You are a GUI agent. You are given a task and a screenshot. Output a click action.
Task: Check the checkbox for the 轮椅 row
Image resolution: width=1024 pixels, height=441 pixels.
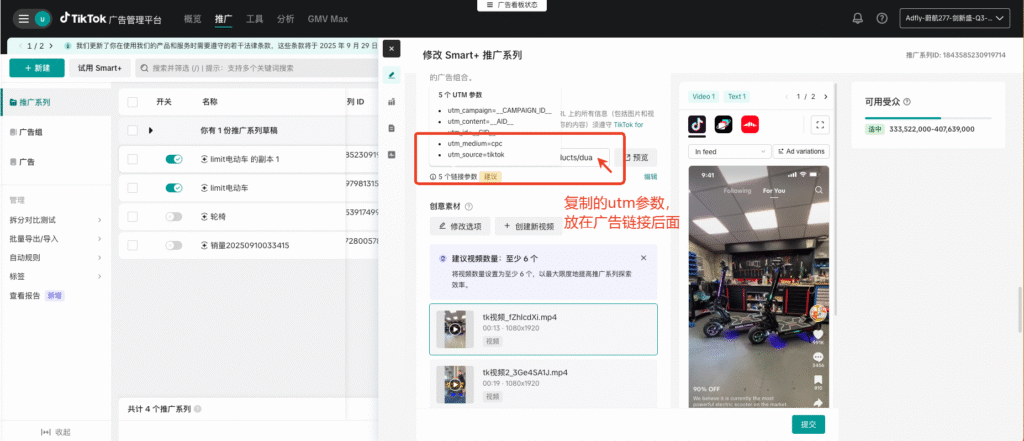click(x=133, y=216)
